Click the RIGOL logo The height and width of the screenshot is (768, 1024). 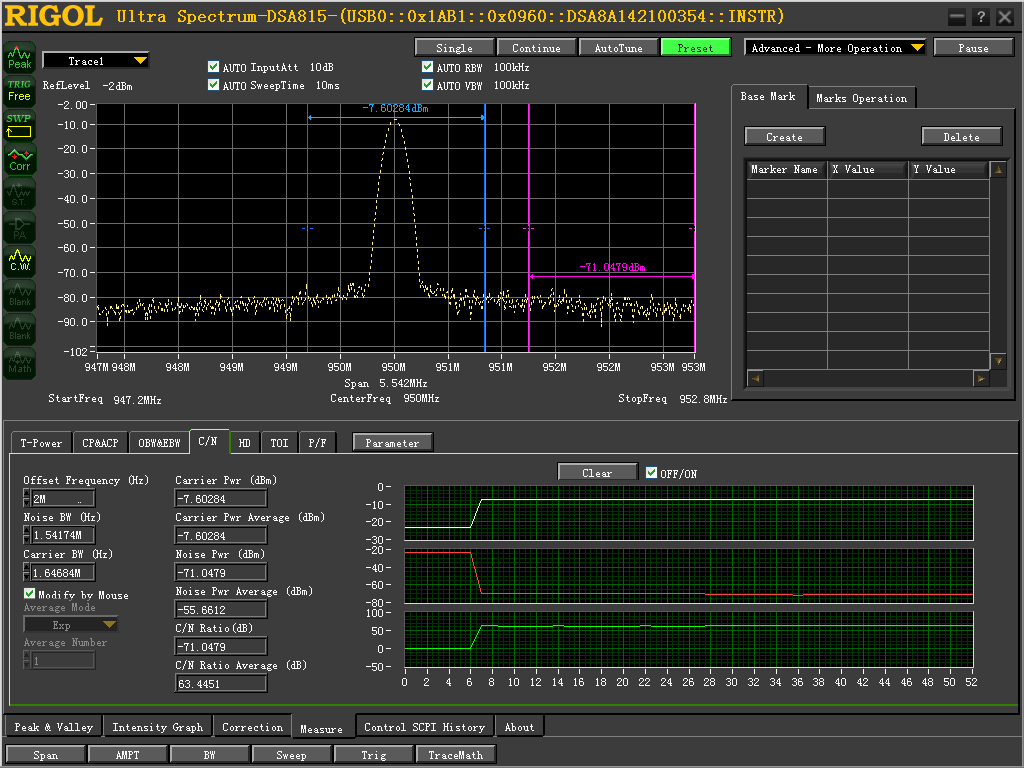(54, 16)
